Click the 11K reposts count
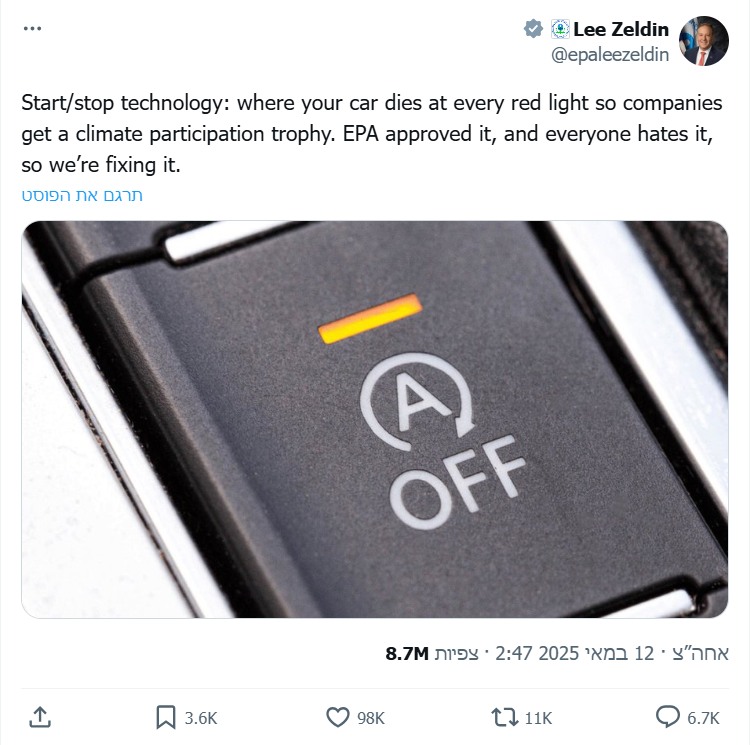 pos(539,717)
